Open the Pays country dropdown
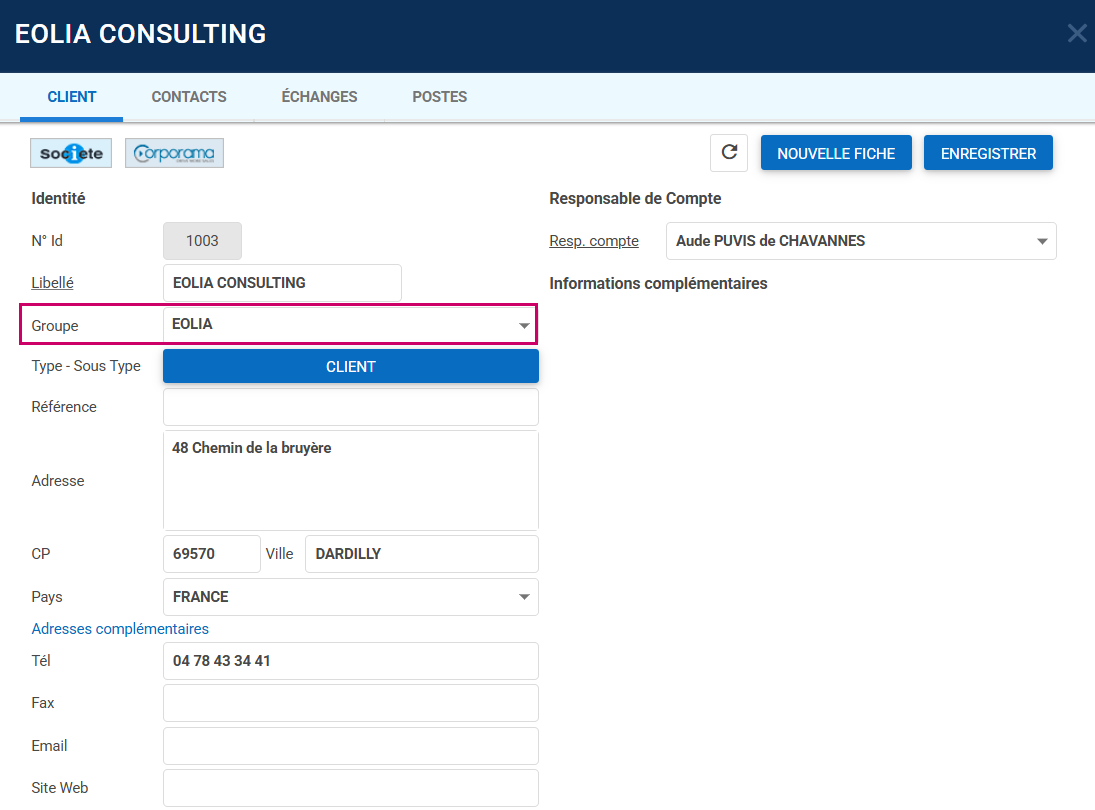The image size is (1095, 810). click(x=523, y=597)
